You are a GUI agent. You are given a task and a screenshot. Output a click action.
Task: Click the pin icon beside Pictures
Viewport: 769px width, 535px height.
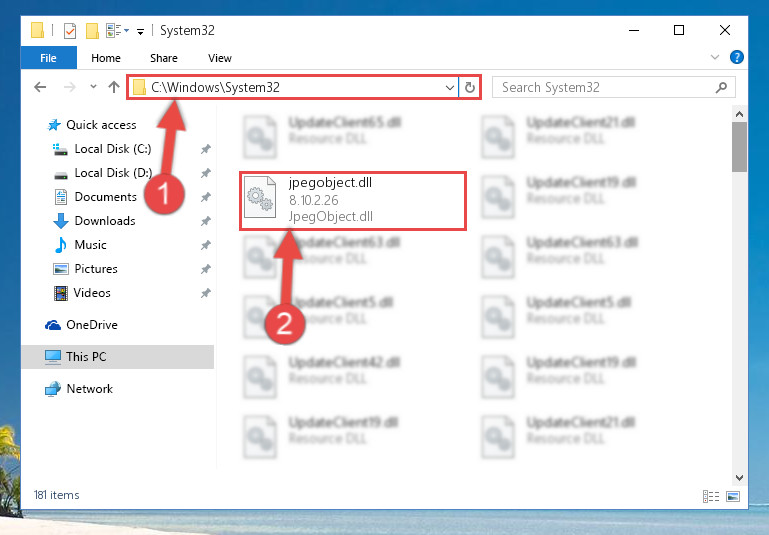click(x=205, y=269)
